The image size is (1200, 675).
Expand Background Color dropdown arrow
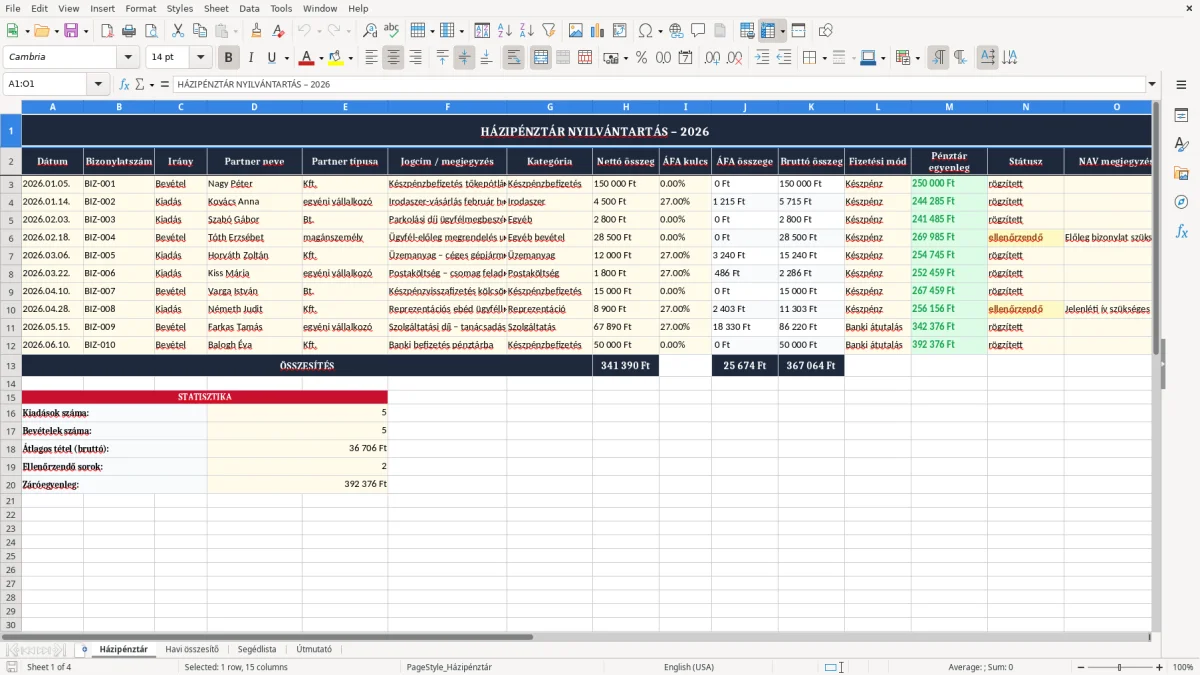350,58
